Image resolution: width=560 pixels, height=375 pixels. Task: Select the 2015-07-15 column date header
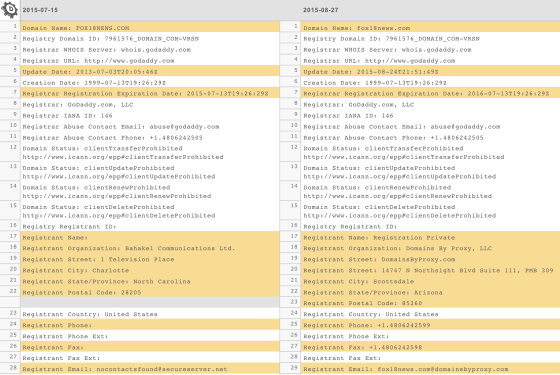(40, 10)
